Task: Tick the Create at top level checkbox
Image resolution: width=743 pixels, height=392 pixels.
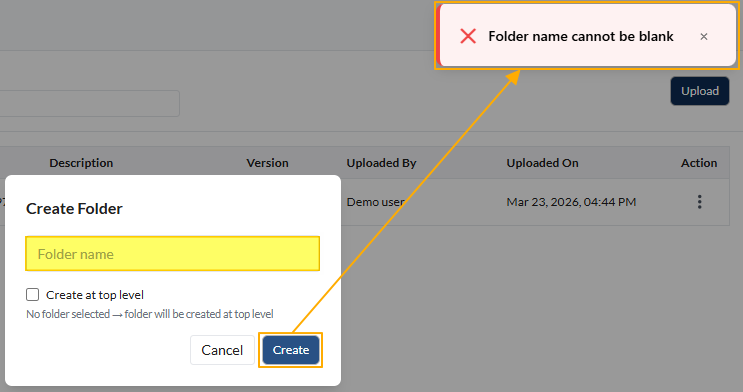Action: coord(32,295)
